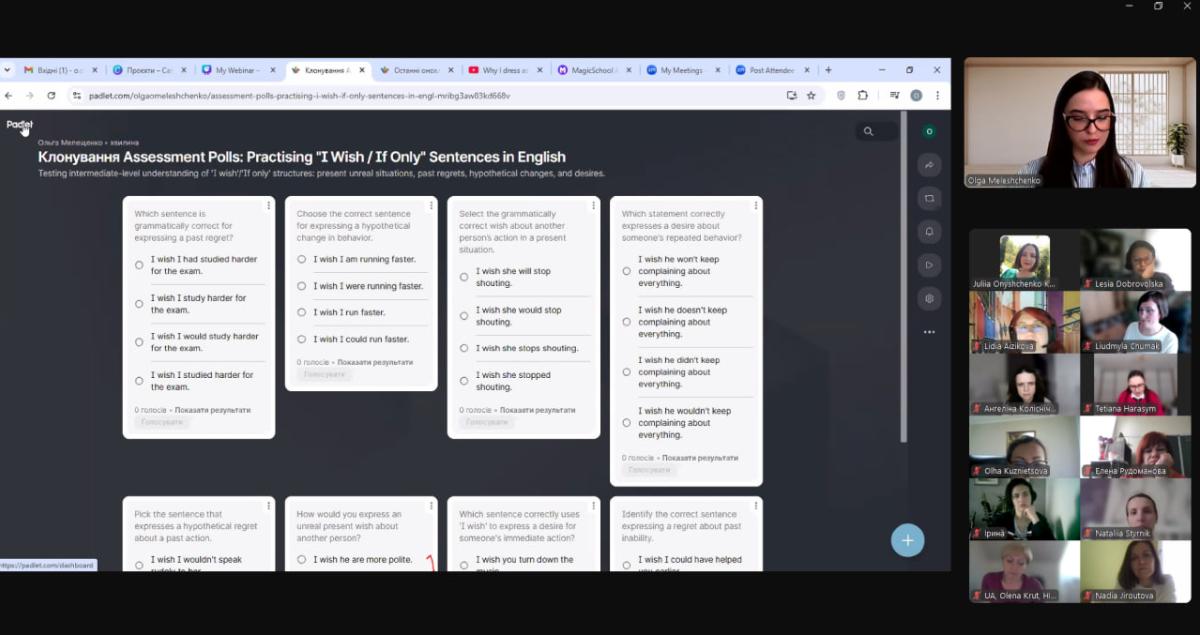Expand the more options ellipsis in Padlet sidebar

pos(929,332)
